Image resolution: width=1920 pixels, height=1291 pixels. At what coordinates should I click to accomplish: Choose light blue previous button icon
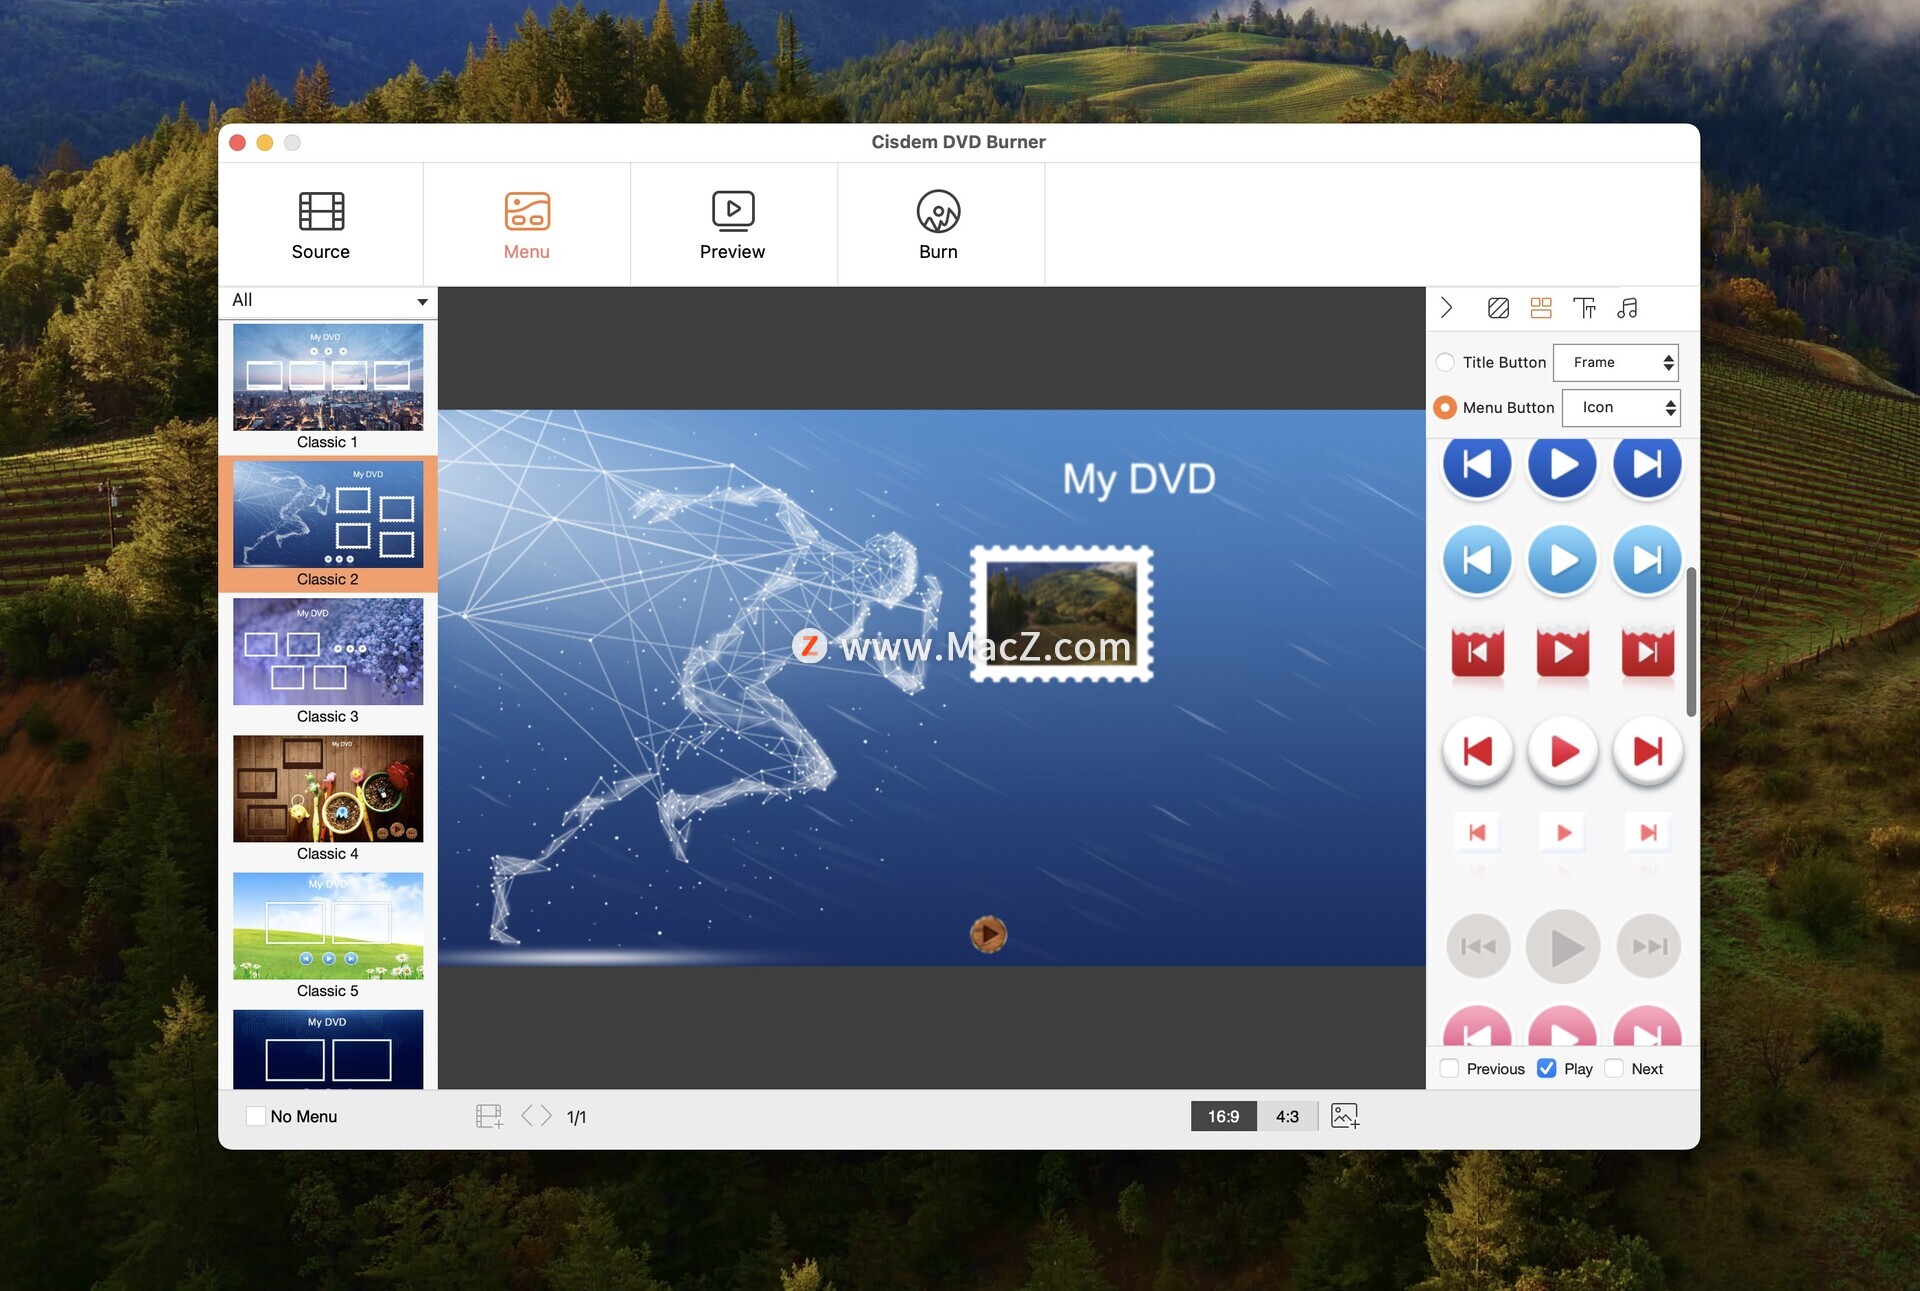point(1477,560)
